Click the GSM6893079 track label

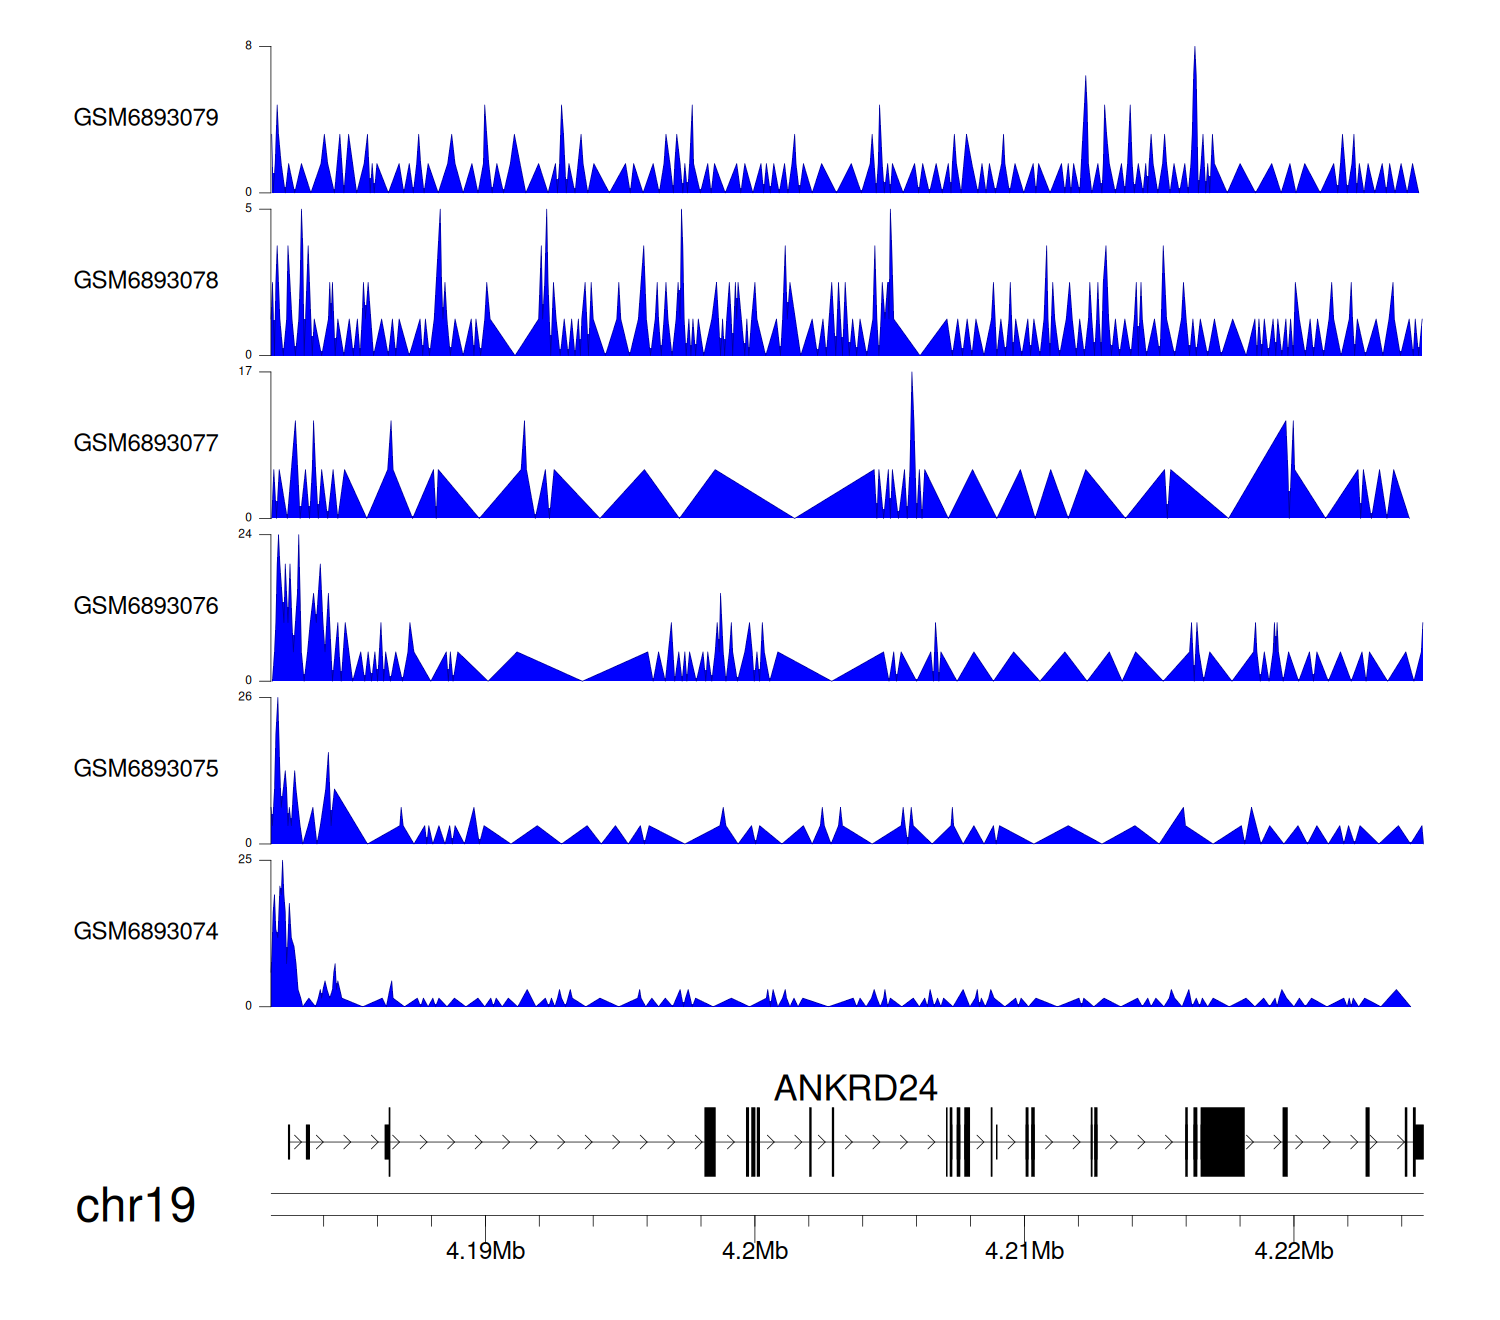(x=146, y=118)
